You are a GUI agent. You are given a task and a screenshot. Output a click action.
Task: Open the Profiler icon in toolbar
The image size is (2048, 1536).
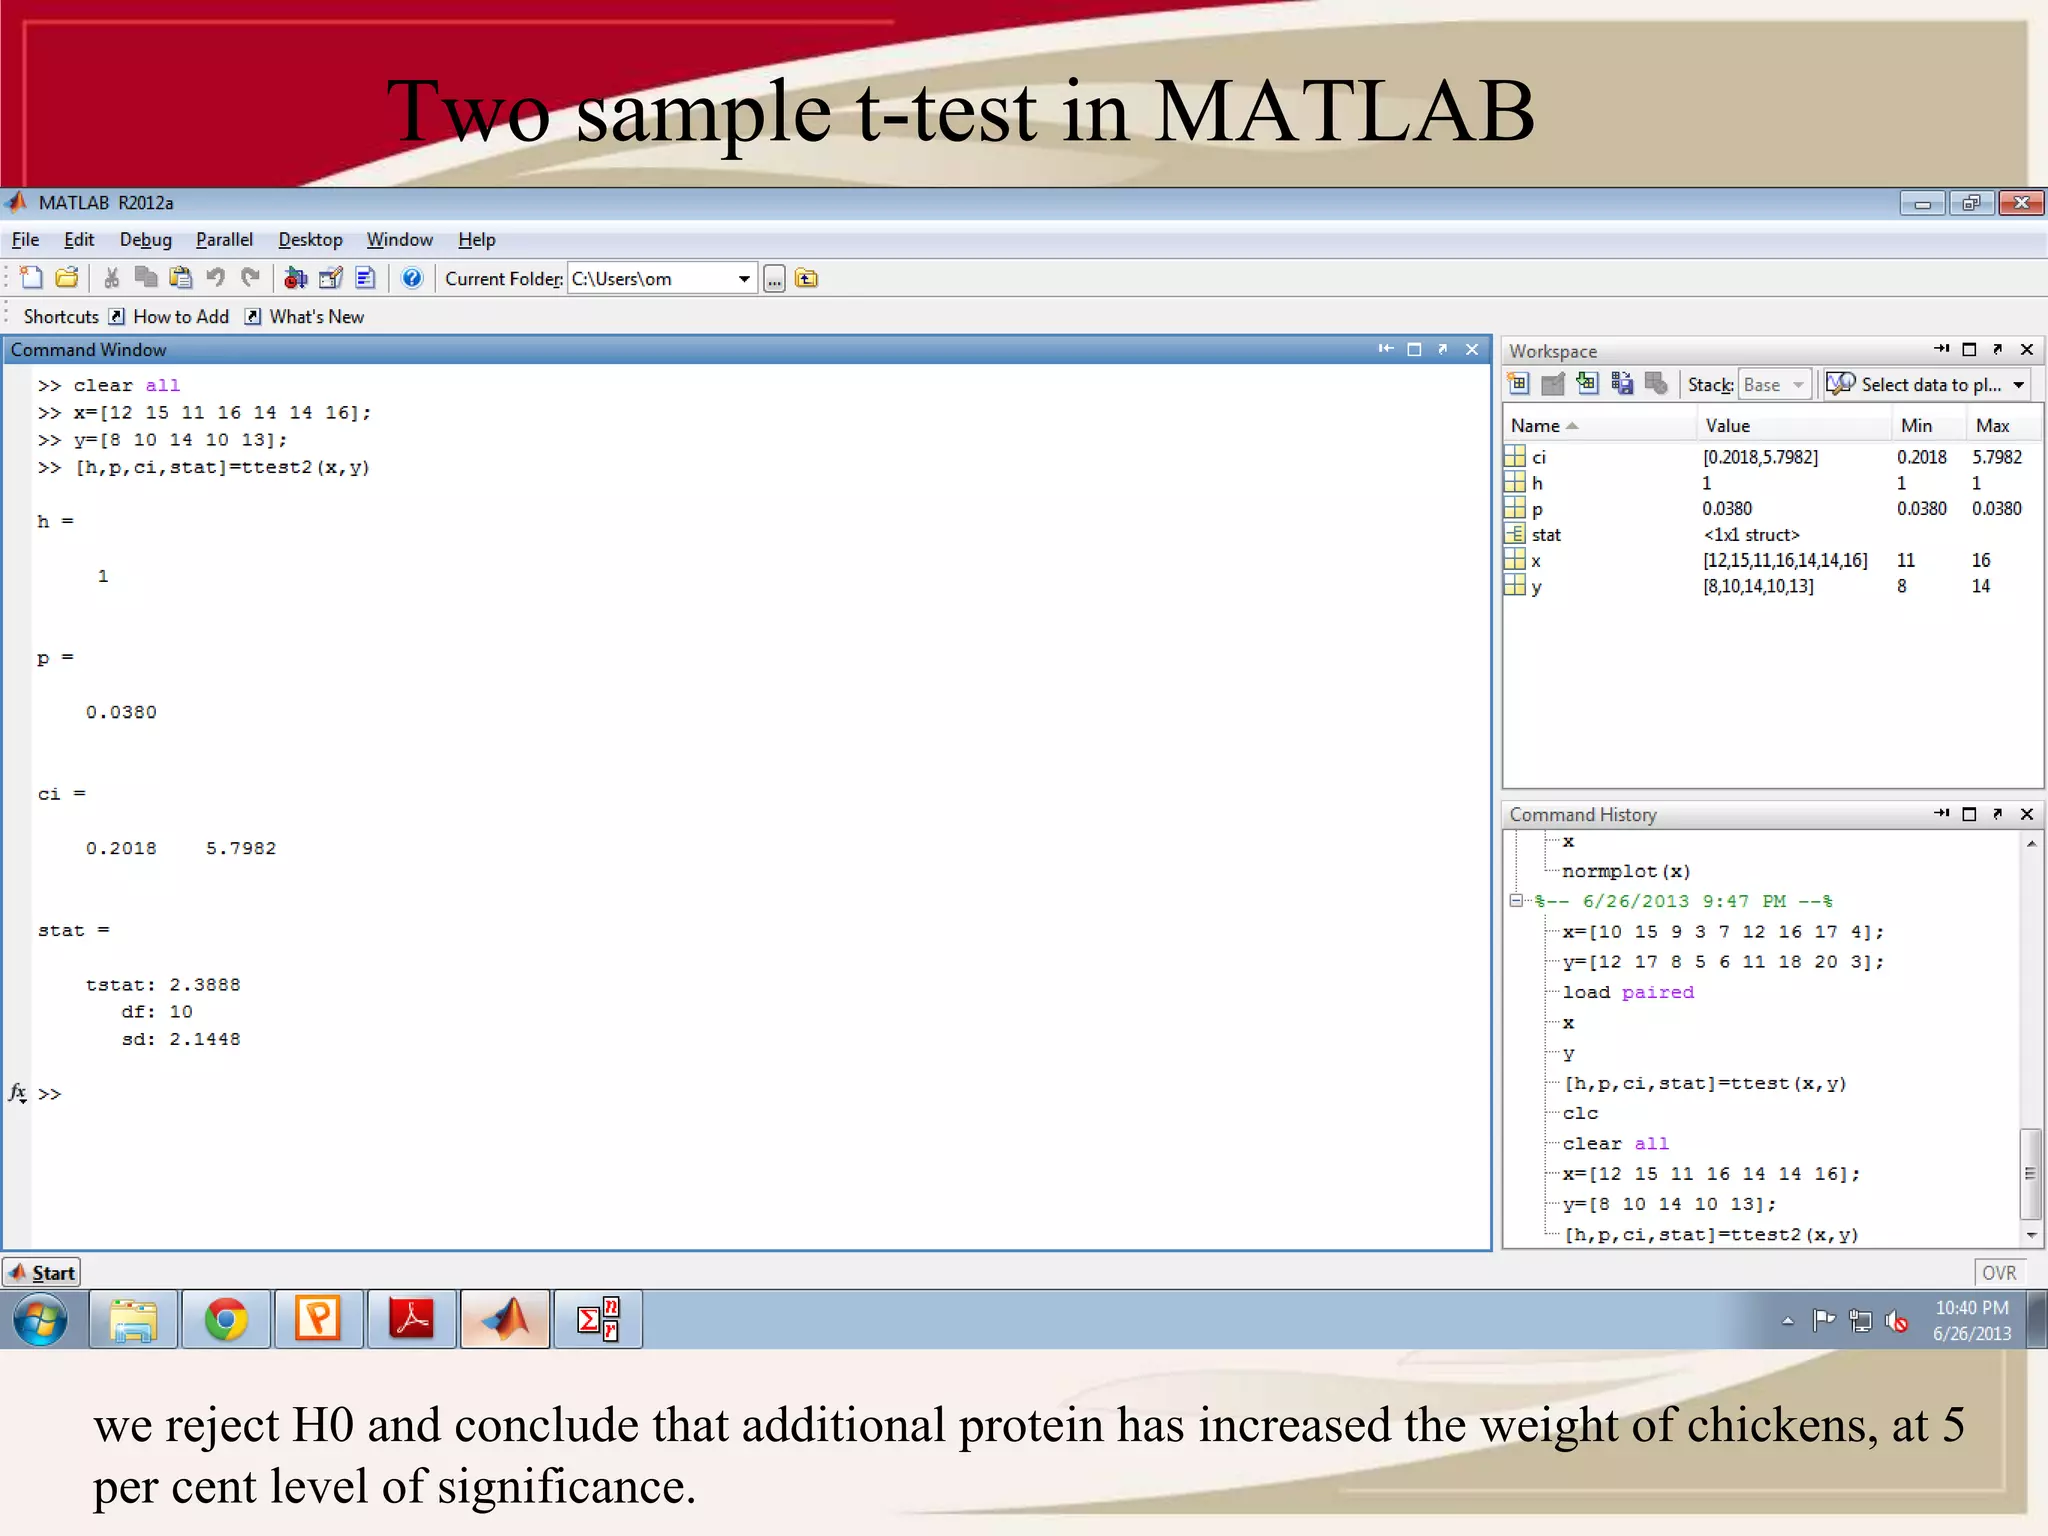coord(365,278)
